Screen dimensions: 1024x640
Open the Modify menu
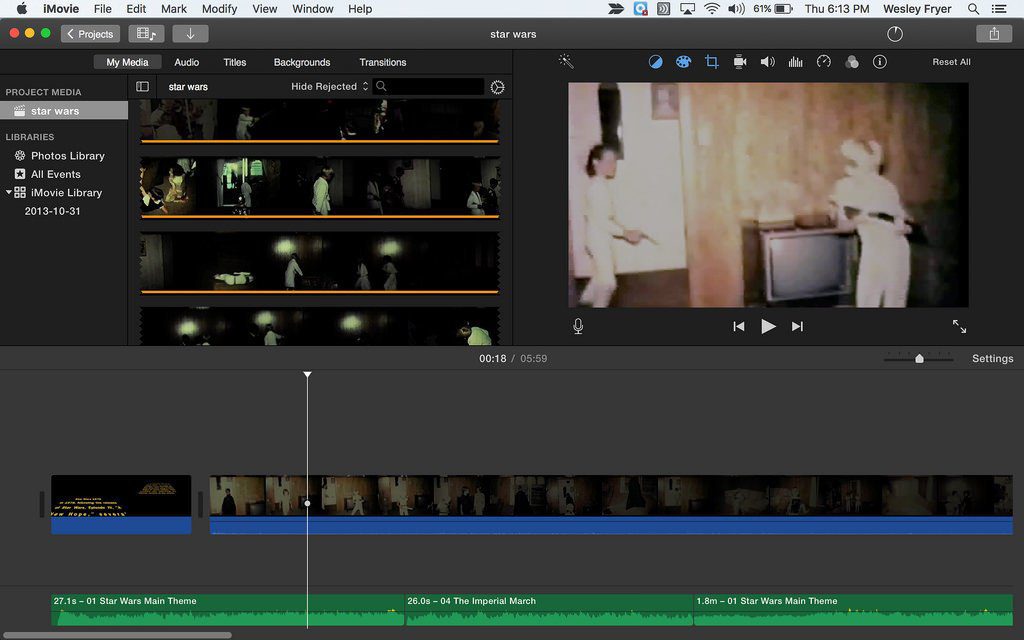(x=219, y=9)
